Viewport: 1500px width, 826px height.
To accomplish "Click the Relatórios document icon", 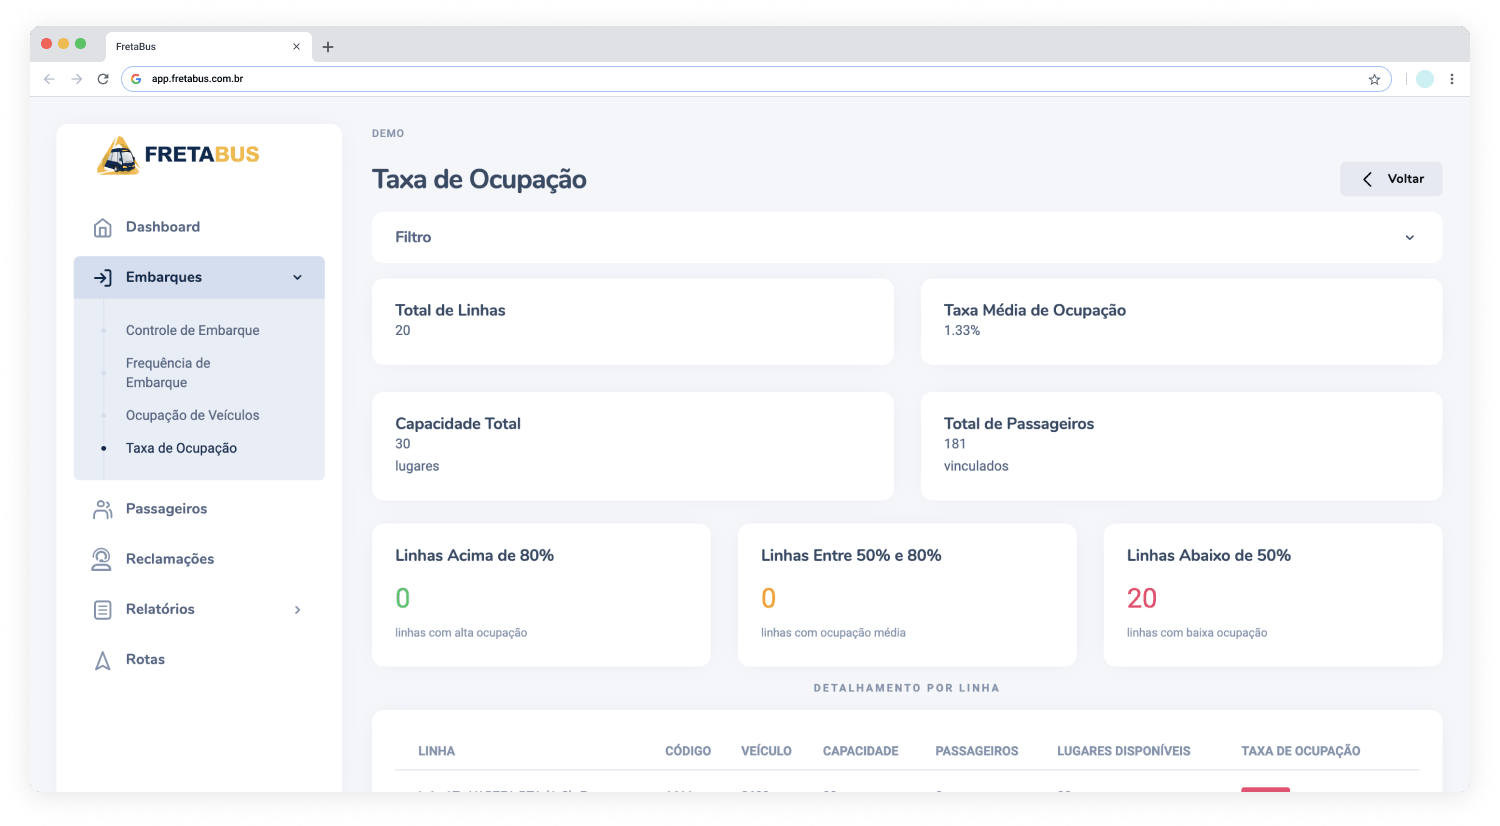I will point(102,610).
